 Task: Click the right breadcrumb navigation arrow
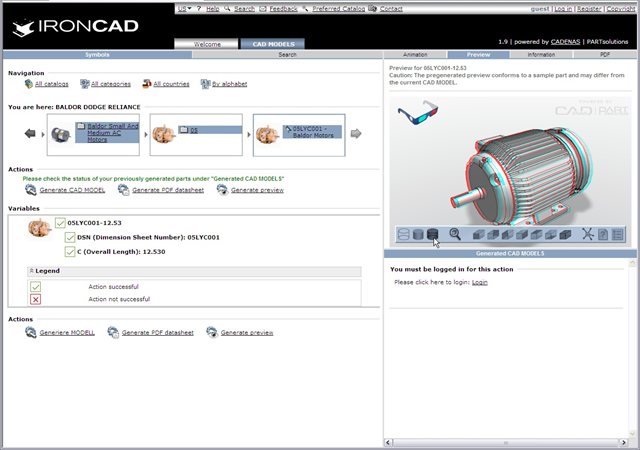(x=356, y=134)
